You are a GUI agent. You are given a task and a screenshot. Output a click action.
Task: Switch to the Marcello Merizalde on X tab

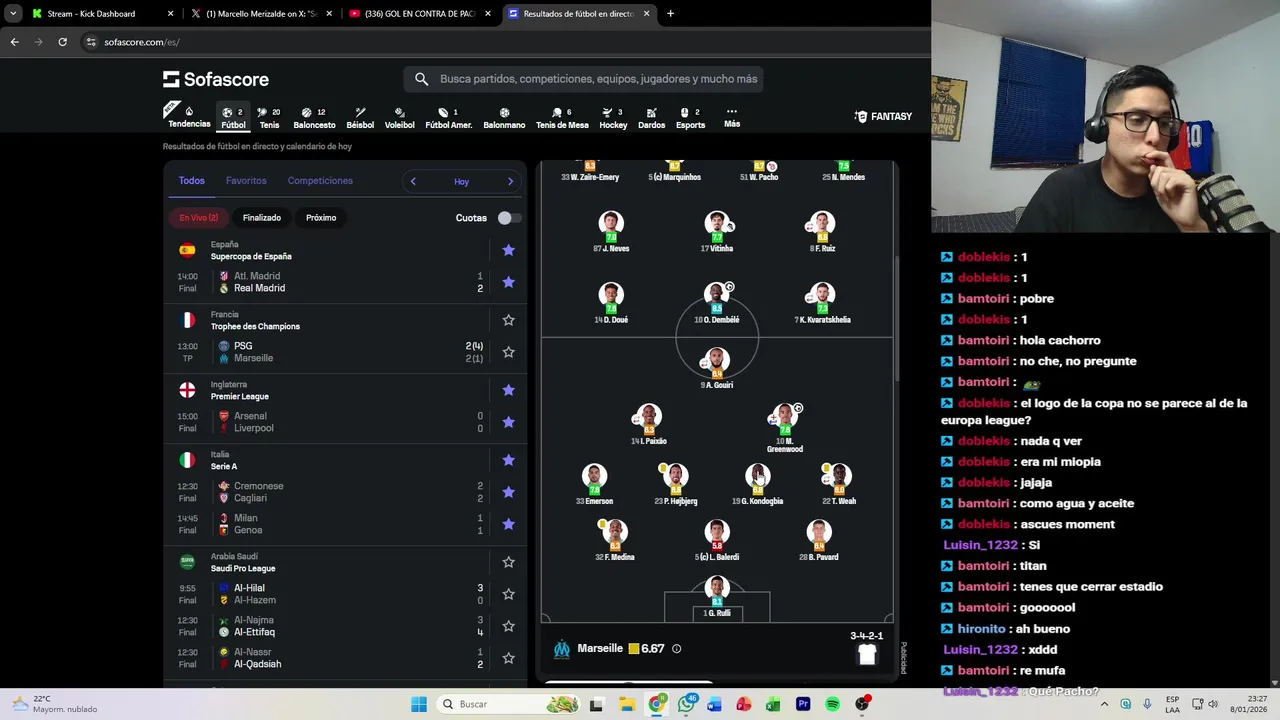(x=261, y=14)
